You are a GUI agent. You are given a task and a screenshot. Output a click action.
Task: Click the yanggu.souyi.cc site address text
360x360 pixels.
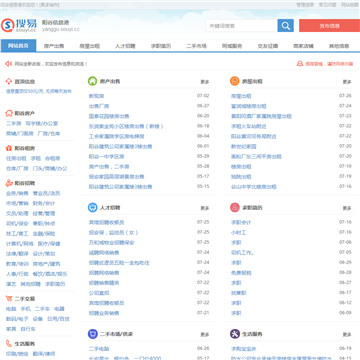(x=61, y=29)
